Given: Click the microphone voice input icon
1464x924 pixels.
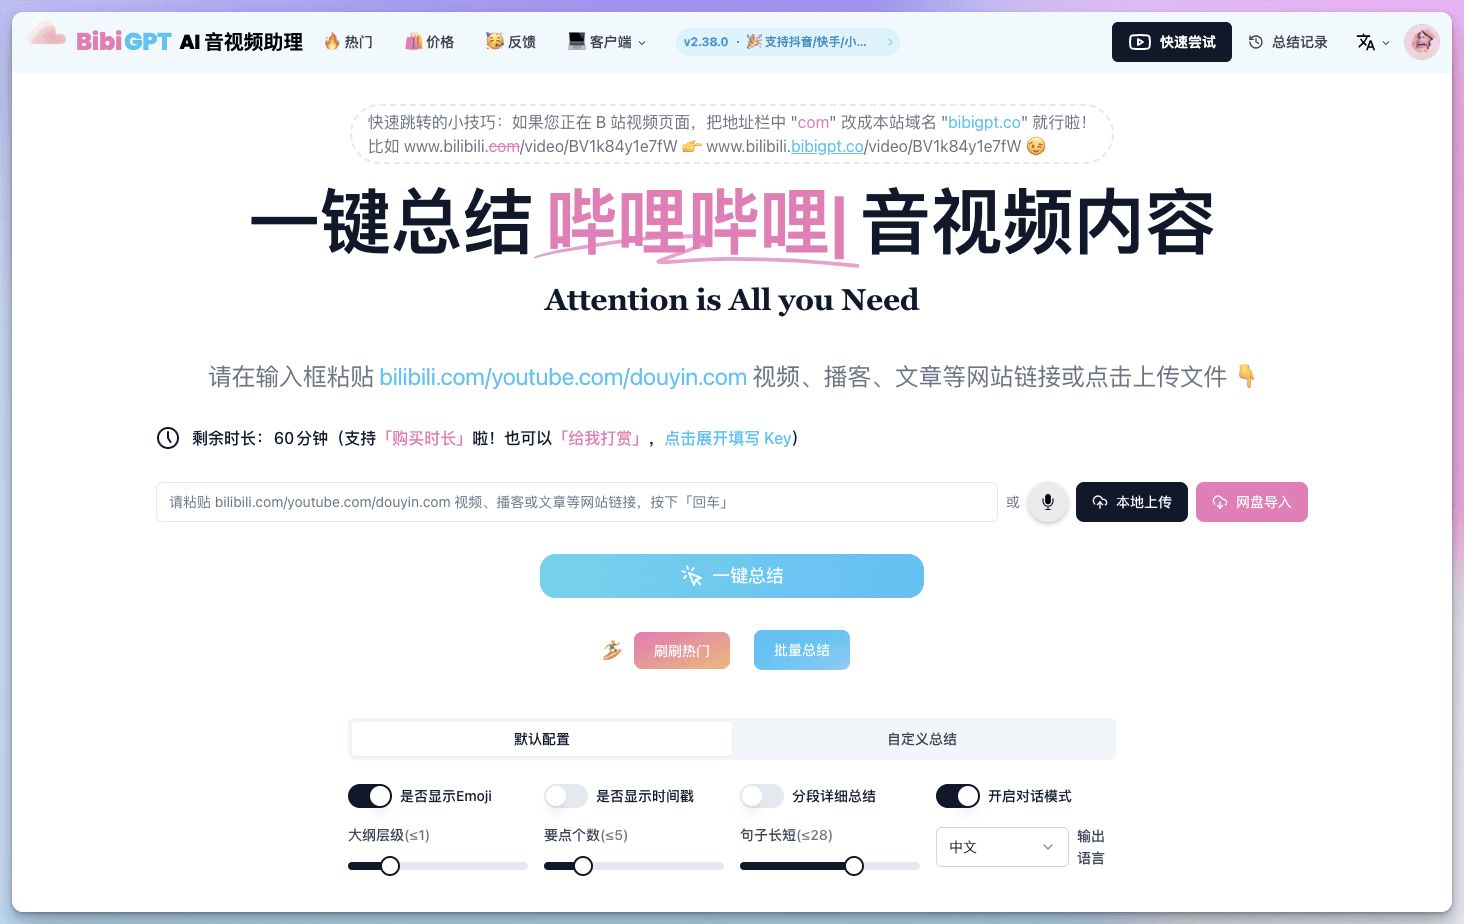Looking at the screenshot, I should (x=1048, y=502).
